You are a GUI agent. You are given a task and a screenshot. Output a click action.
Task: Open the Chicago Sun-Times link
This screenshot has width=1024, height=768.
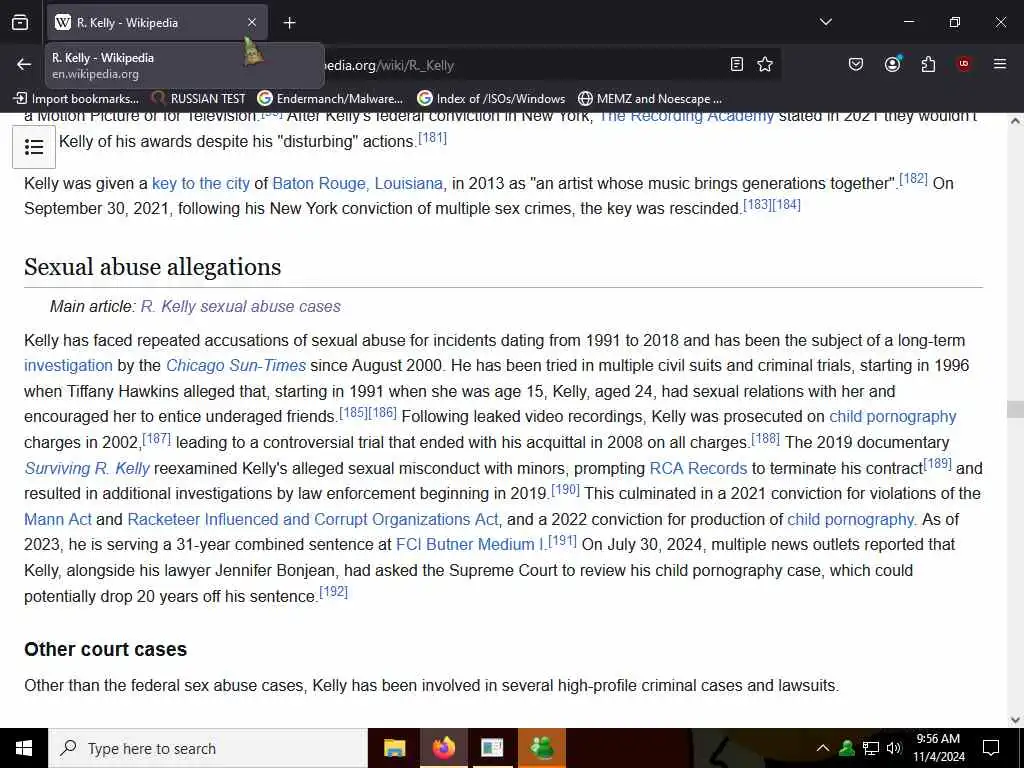pos(236,365)
